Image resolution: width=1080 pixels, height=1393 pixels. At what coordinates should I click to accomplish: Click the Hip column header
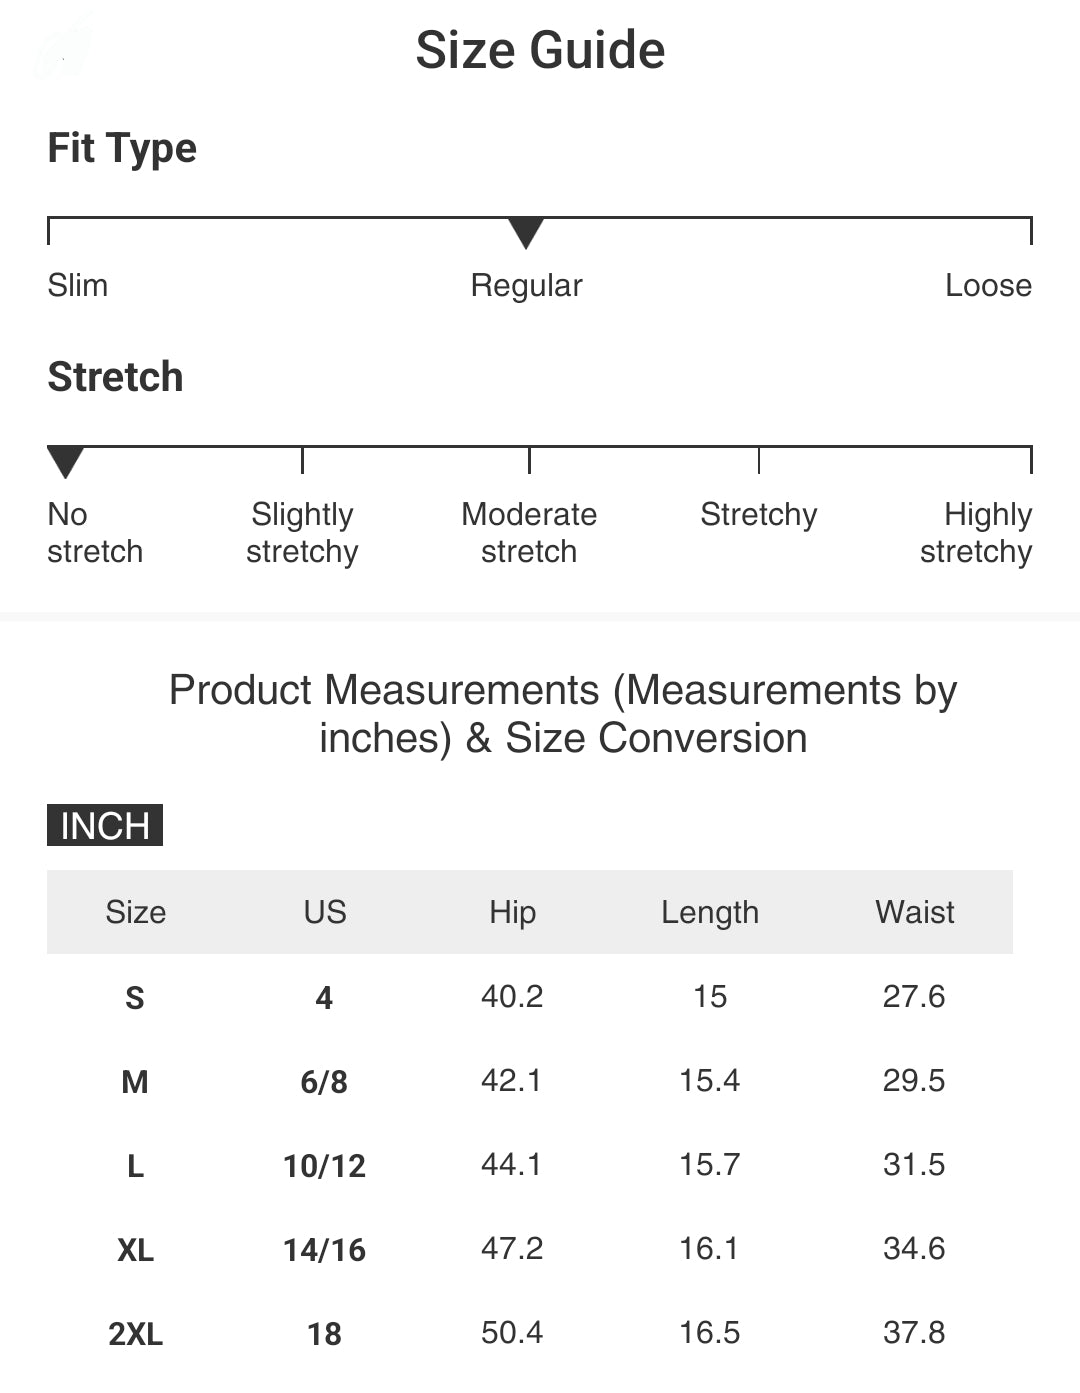[x=512, y=912]
